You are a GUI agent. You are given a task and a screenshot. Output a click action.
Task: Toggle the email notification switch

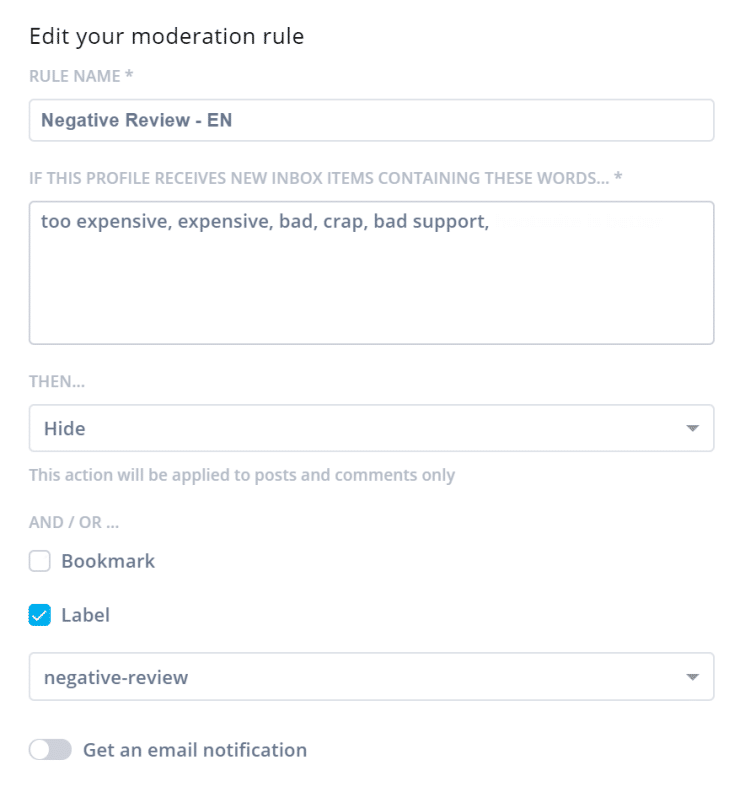[x=50, y=750]
